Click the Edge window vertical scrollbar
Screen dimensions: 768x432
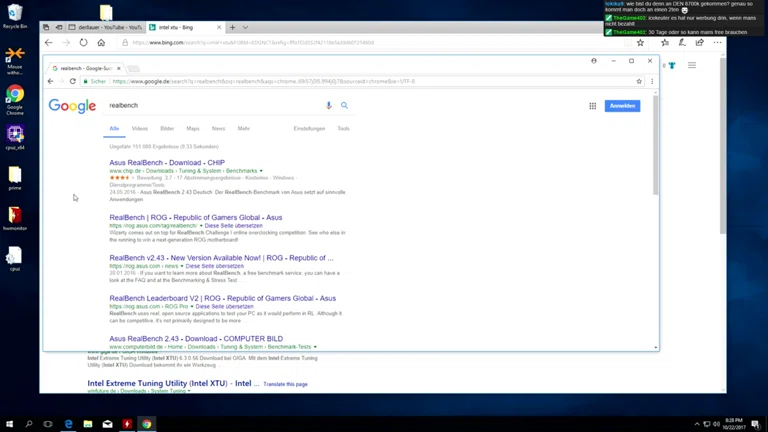coord(722,146)
